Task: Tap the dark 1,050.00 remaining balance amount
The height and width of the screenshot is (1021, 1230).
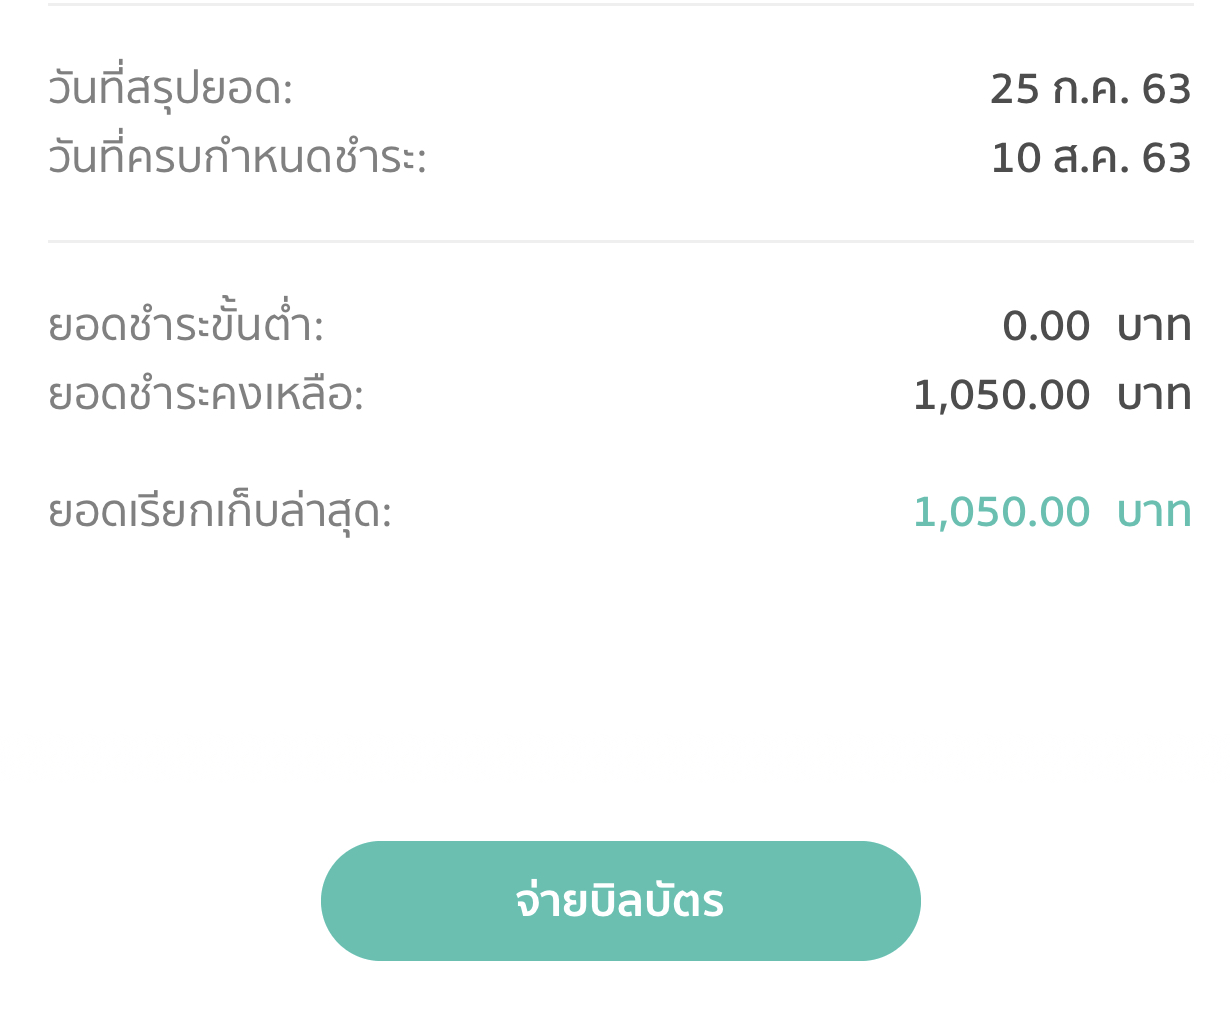Action: pyautogui.click(x=1001, y=395)
